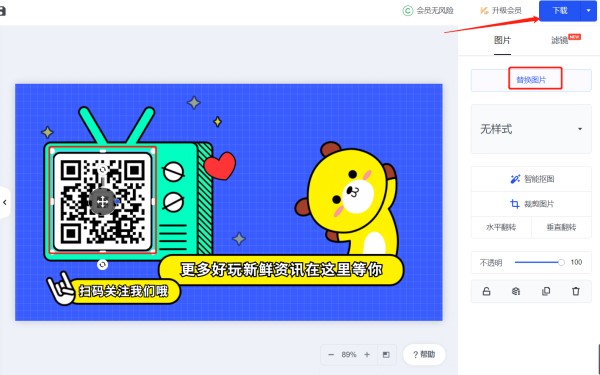The width and height of the screenshot is (600, 375).
Task: Click the duplicate copy icon
Action: (x=546, y=291)
